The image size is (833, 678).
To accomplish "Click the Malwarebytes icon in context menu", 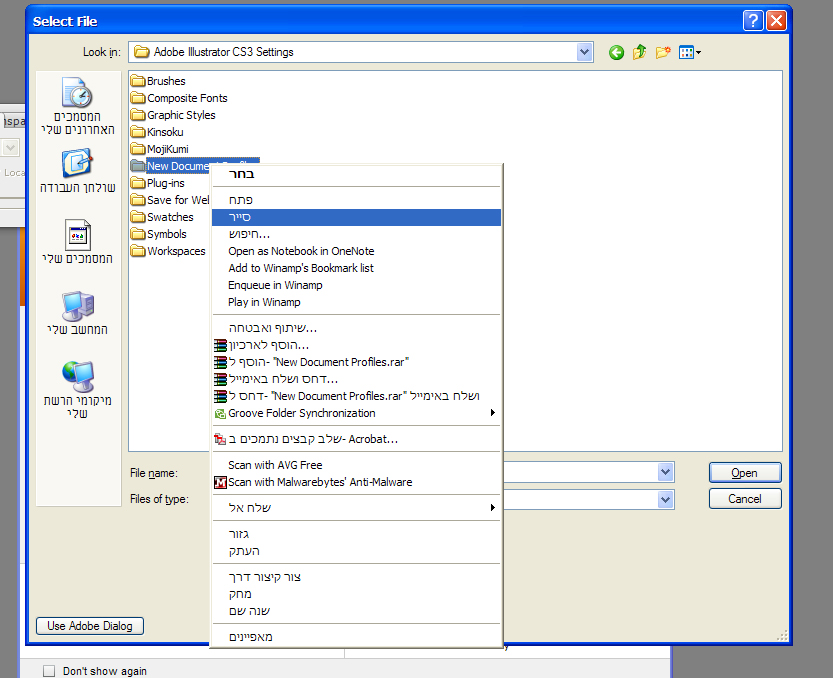I will [220, 482].
